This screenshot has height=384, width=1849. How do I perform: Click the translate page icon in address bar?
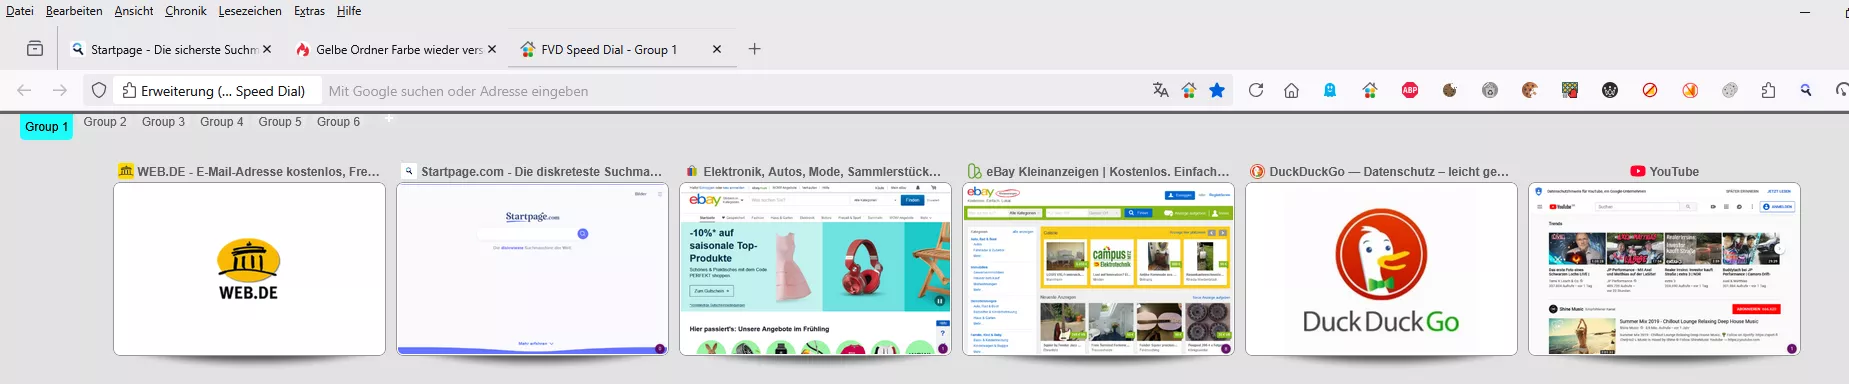pos(1160,91)
